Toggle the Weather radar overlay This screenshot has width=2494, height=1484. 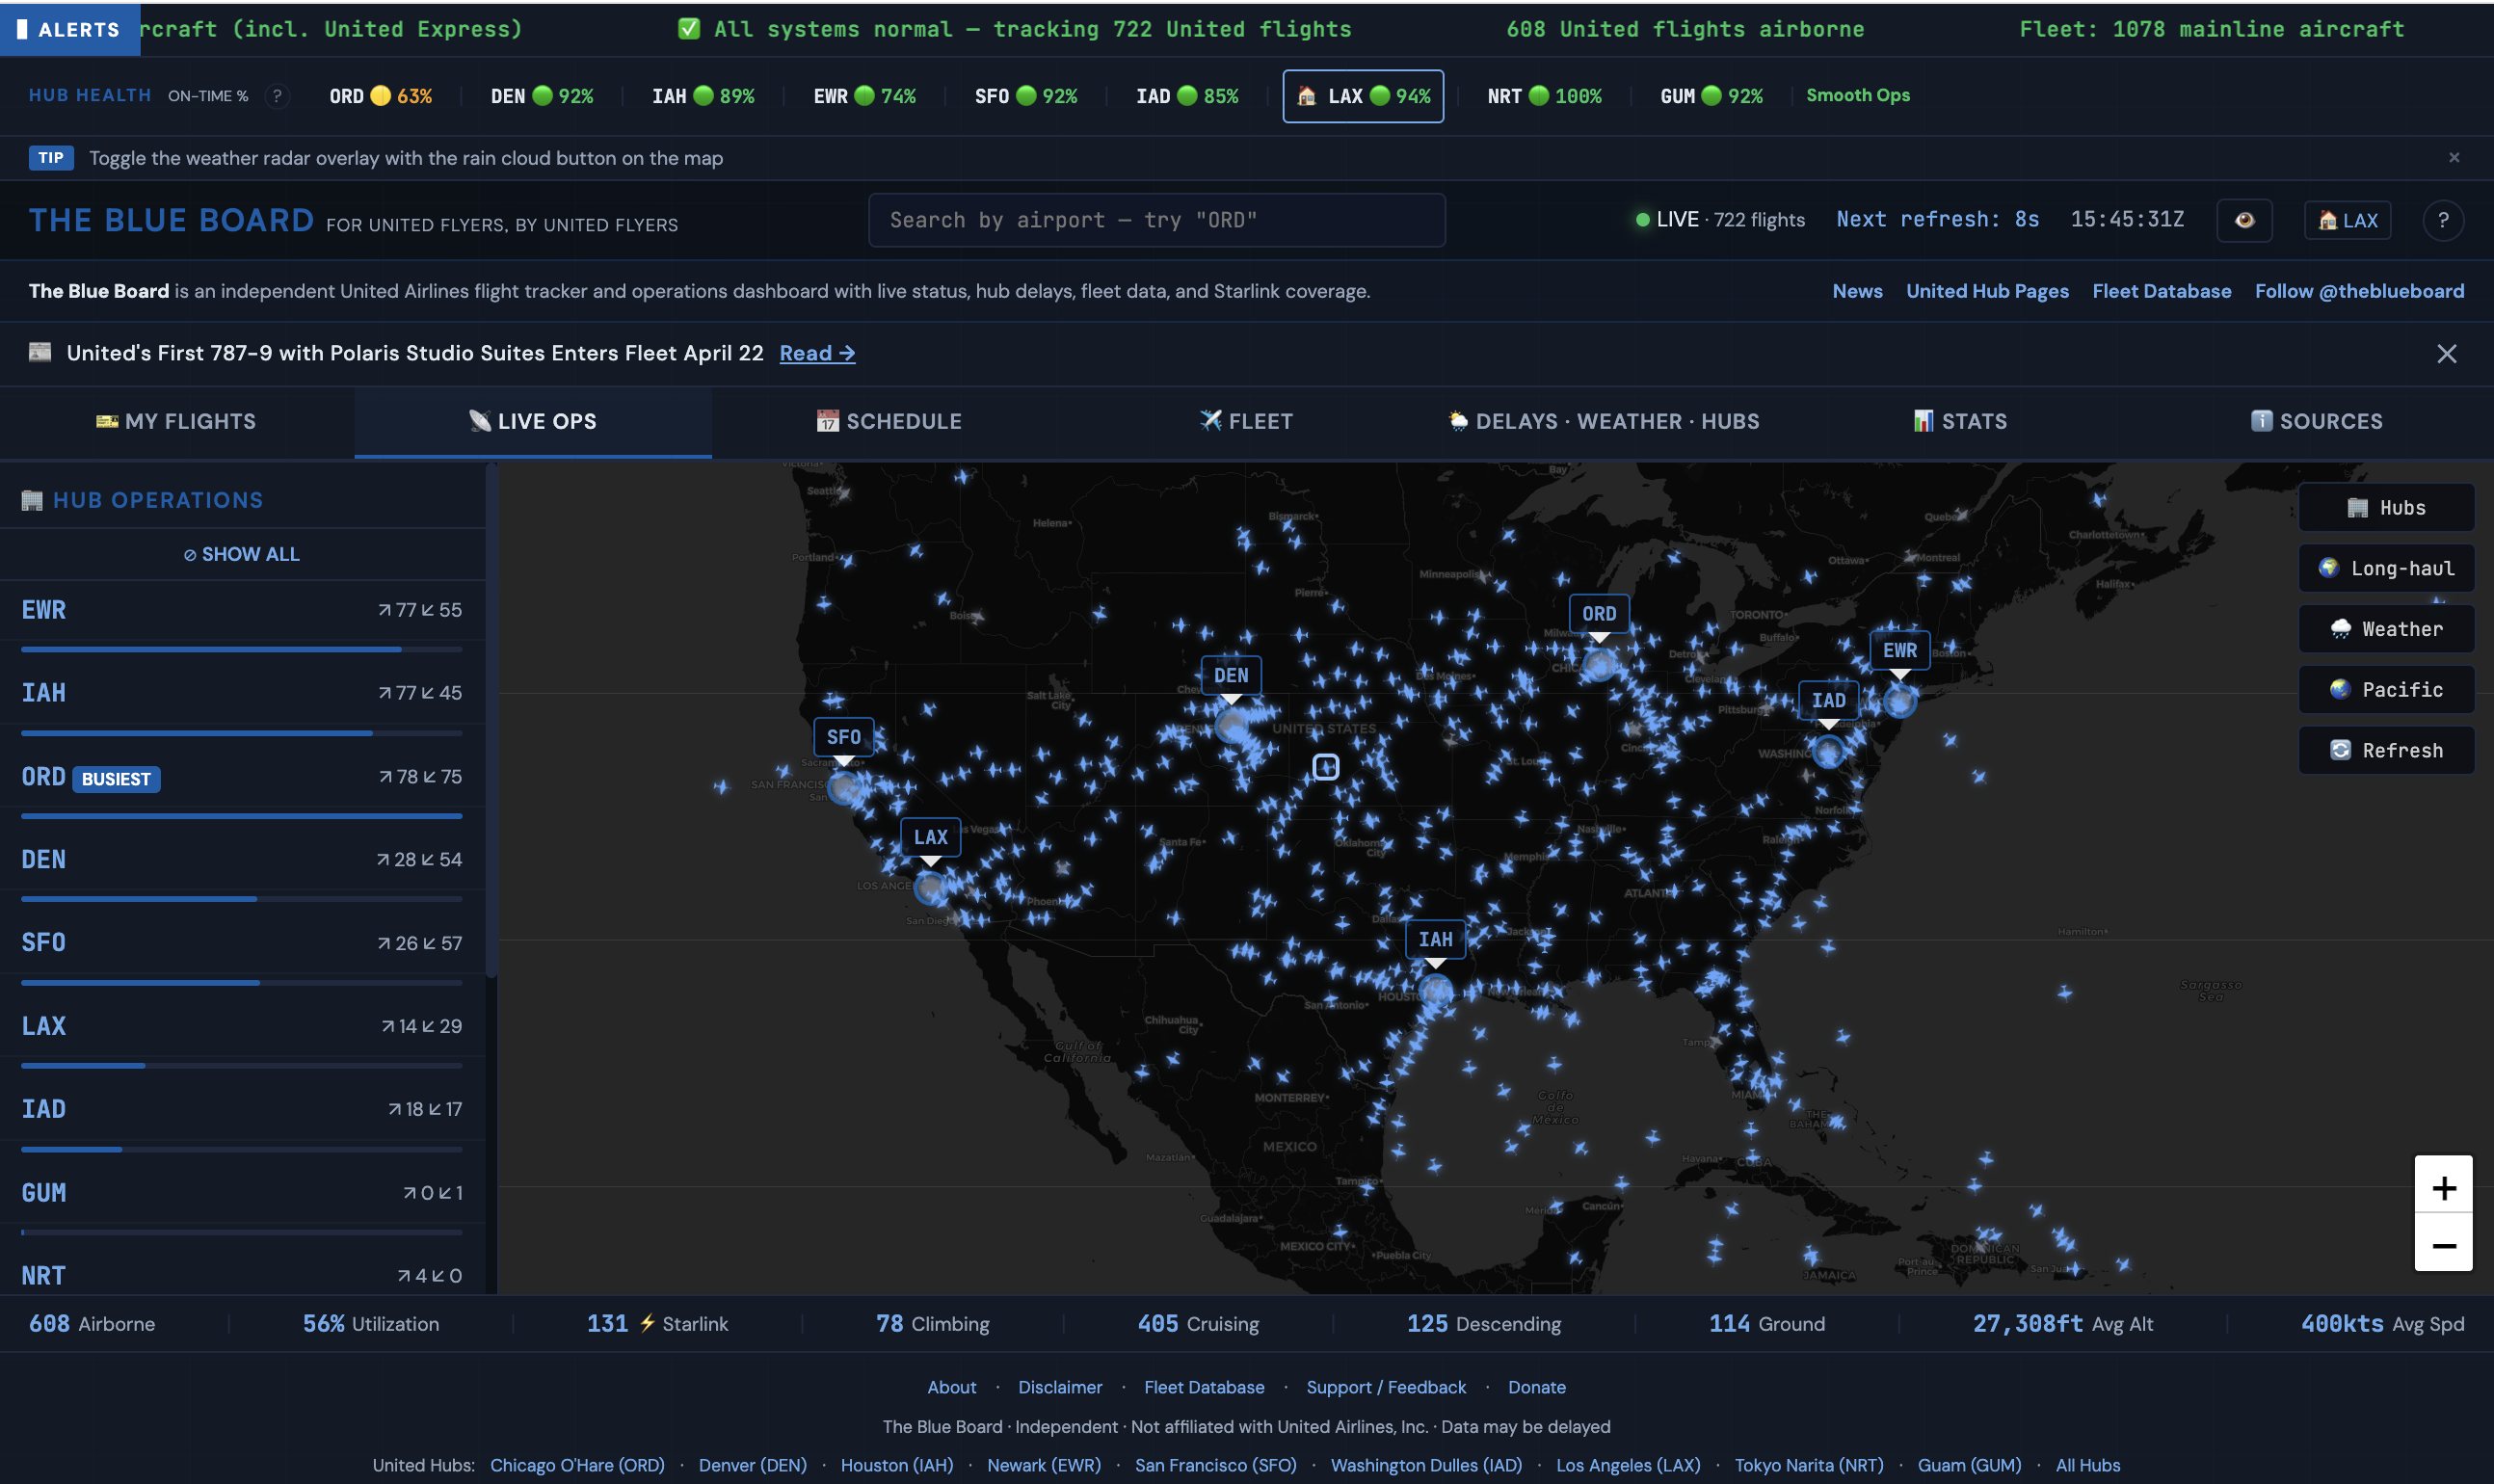tap(2385, 629)
